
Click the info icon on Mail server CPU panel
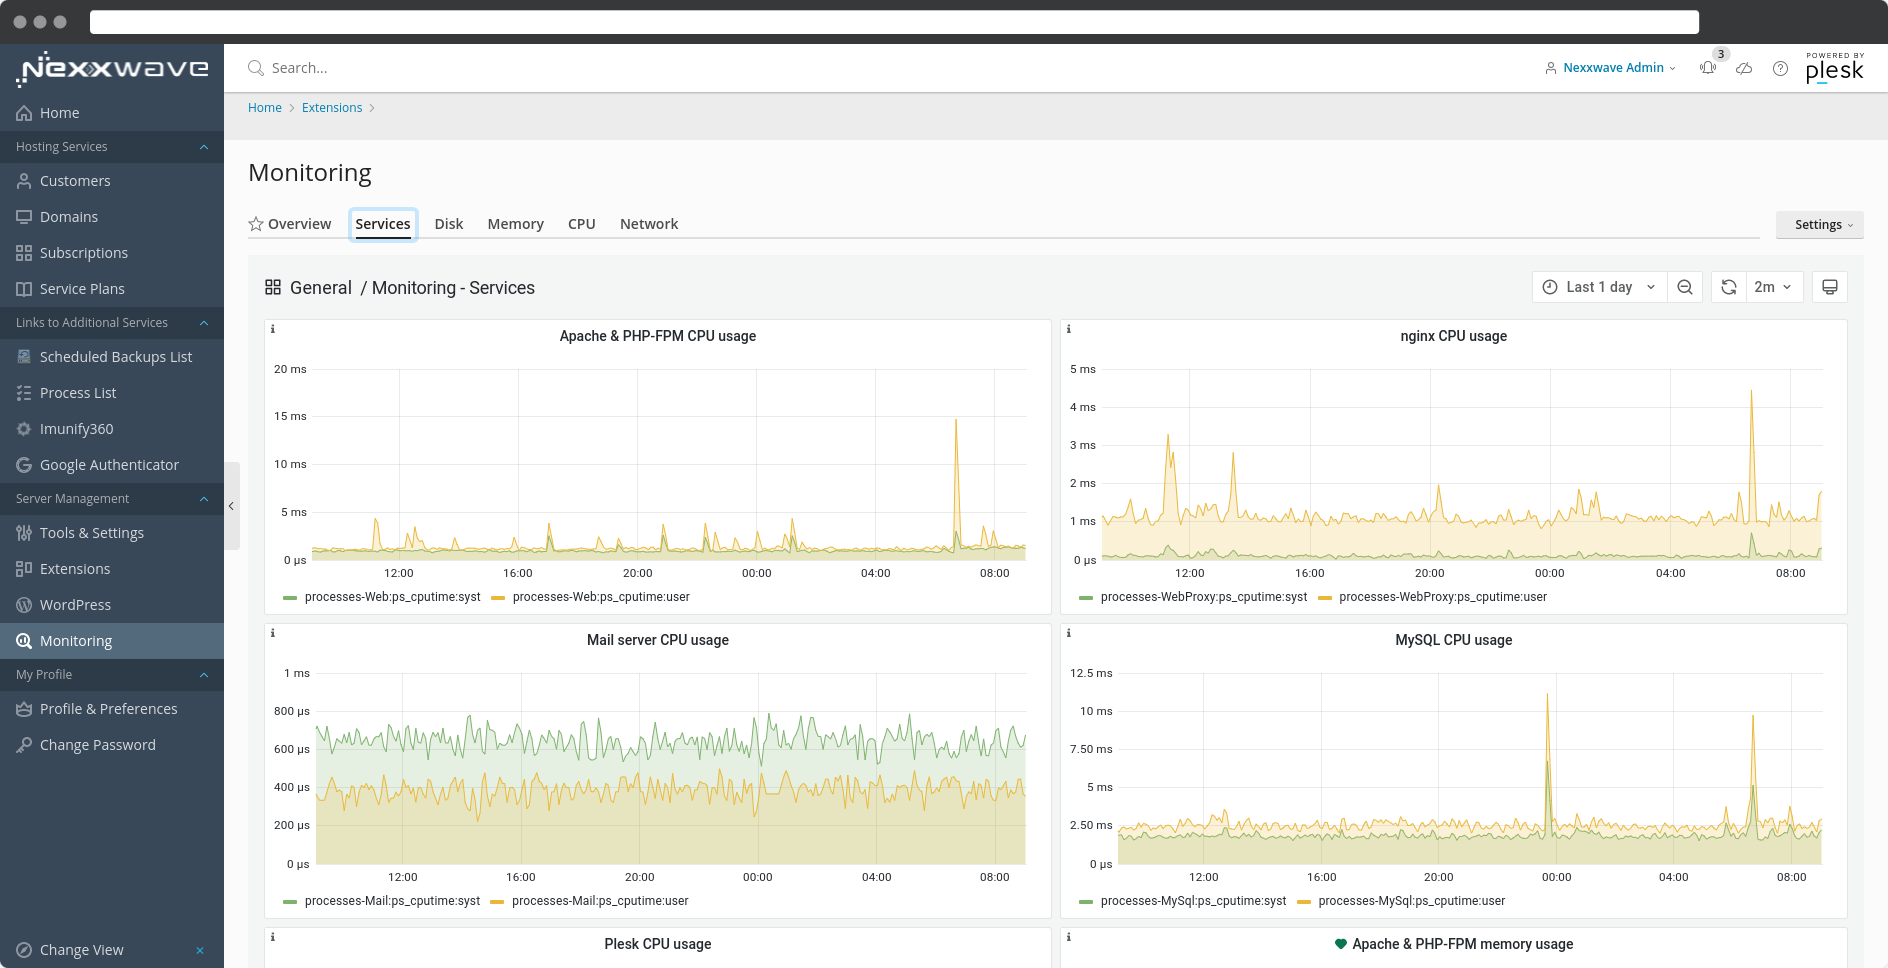pos(273,633)
